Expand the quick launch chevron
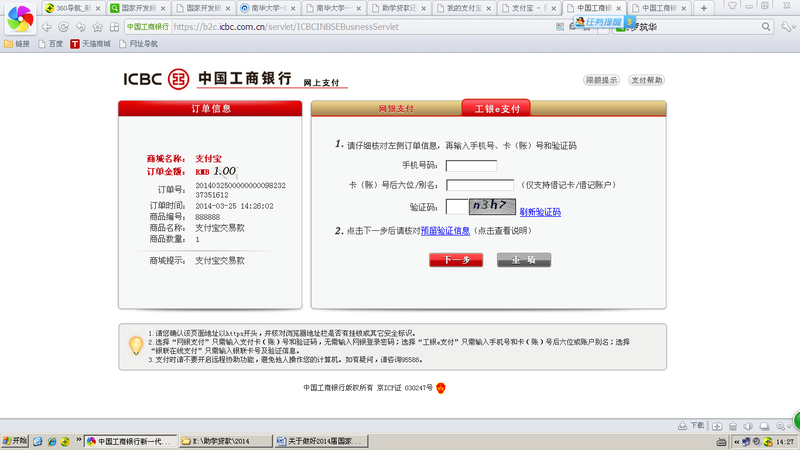 pyautogui.click(x=79, y=440)
